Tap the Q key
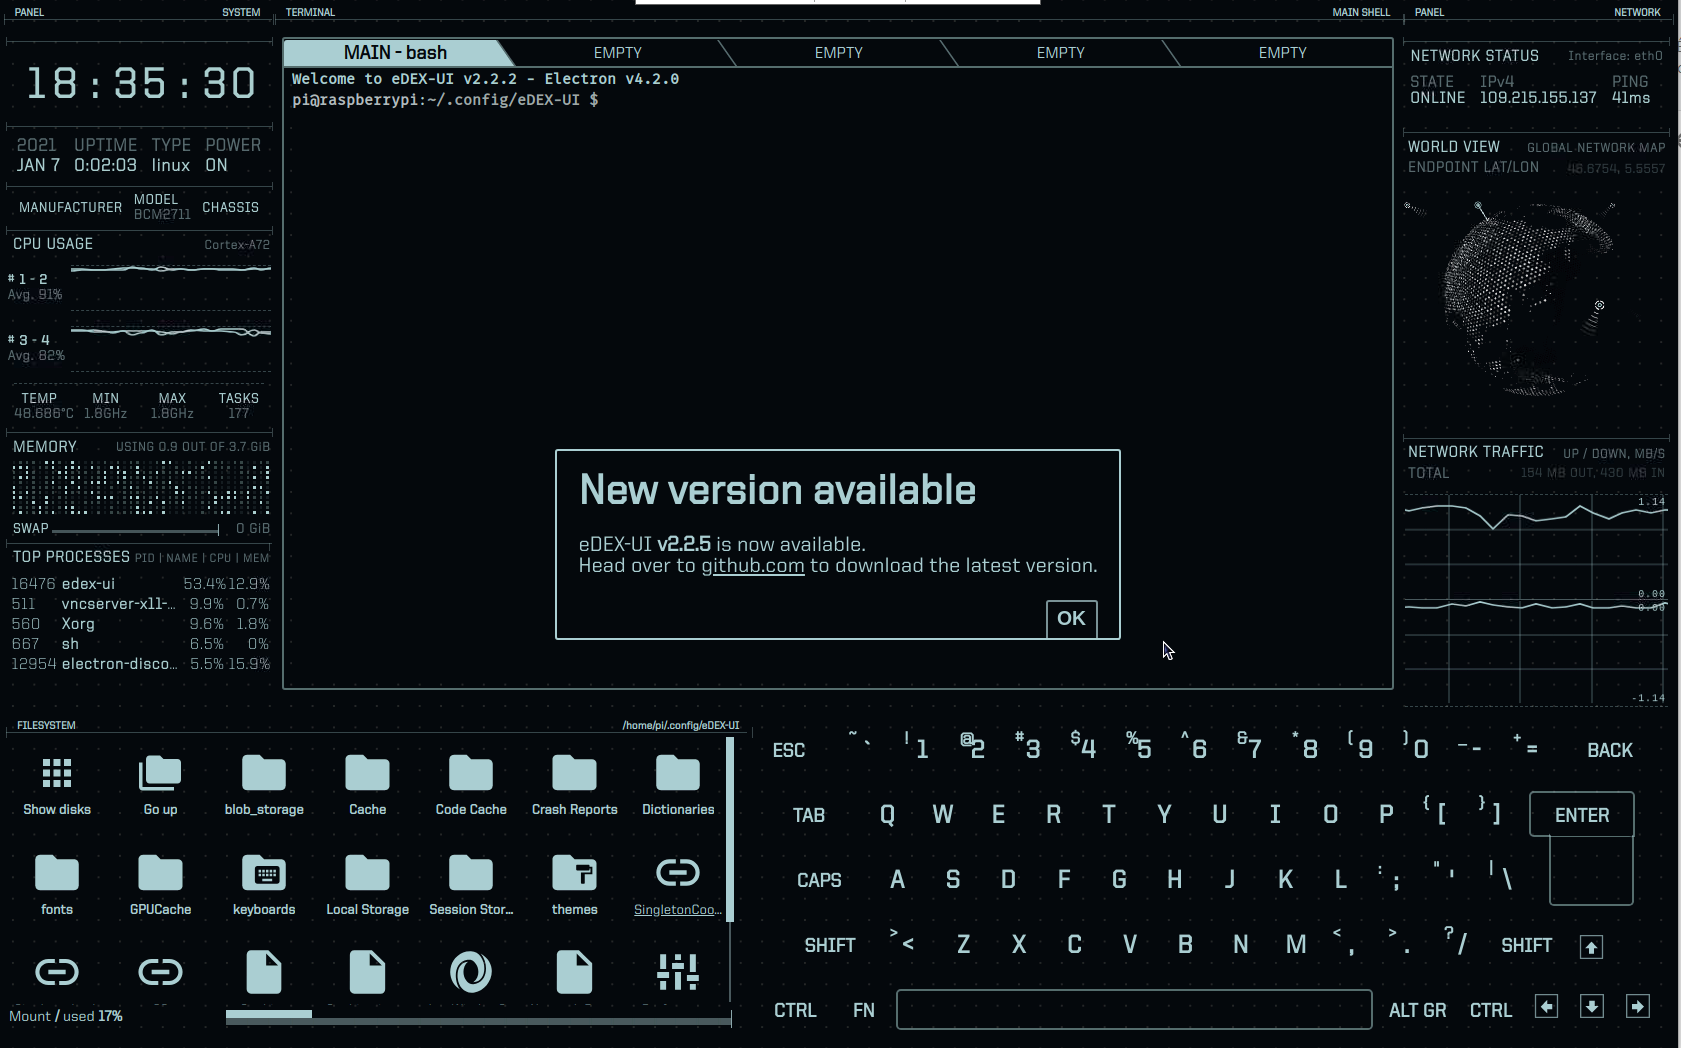1681x1048 pixels. pos(887,815)
